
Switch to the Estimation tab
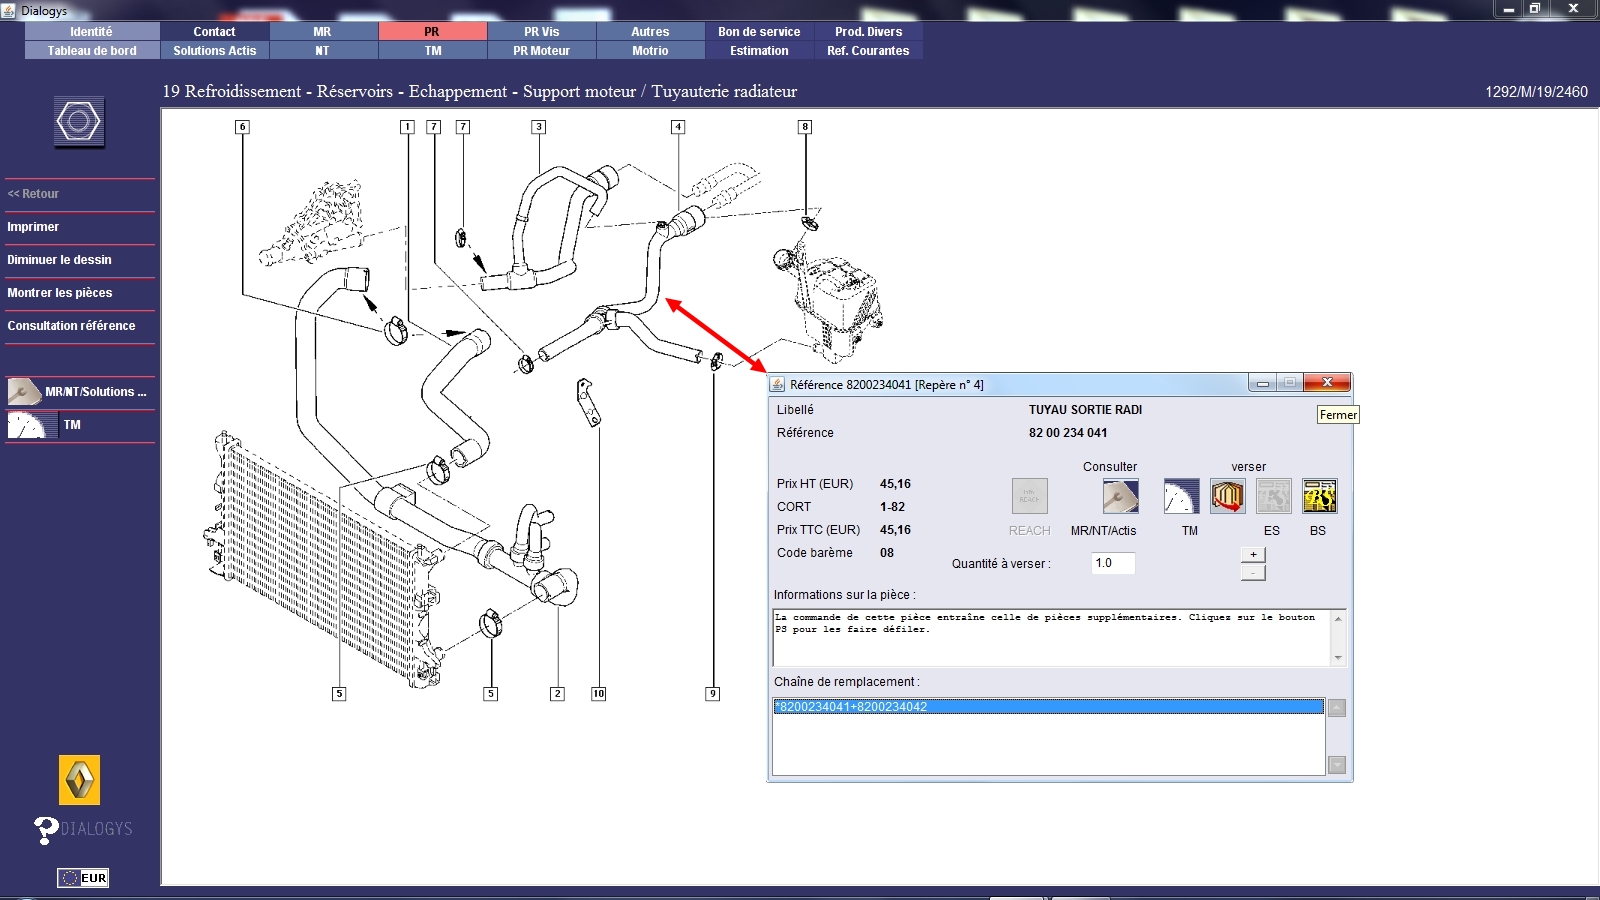click(759, 51)
